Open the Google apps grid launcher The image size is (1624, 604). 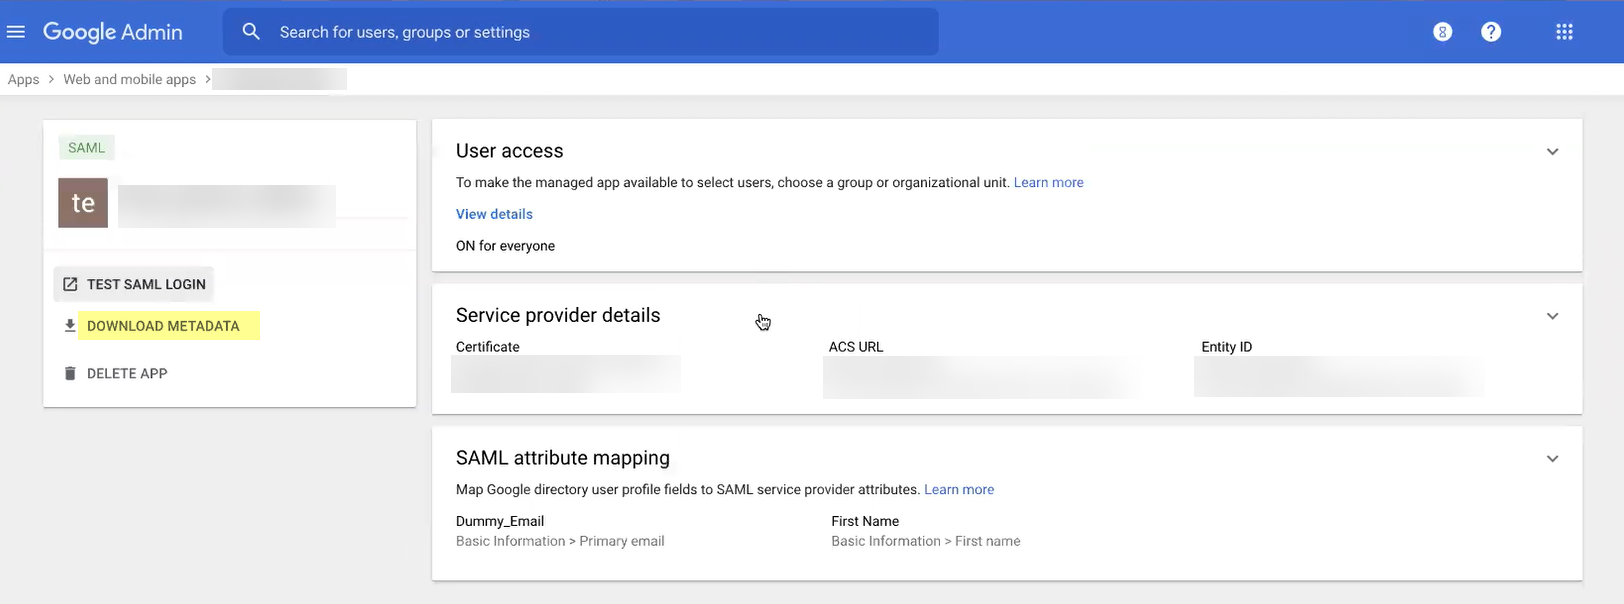1564,32
